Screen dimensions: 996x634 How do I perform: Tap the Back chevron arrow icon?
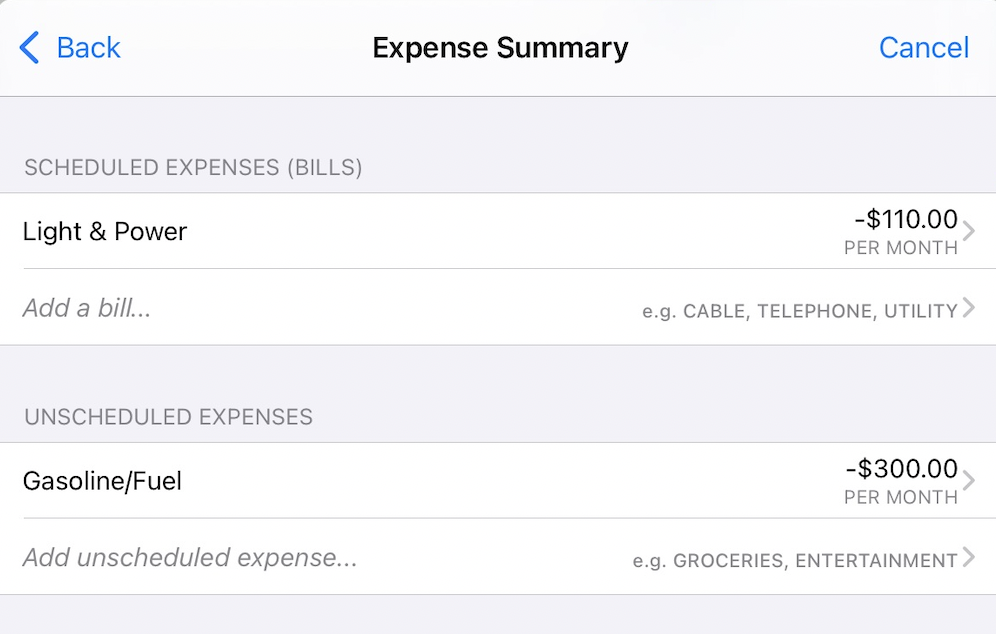(x=30, y=48)
